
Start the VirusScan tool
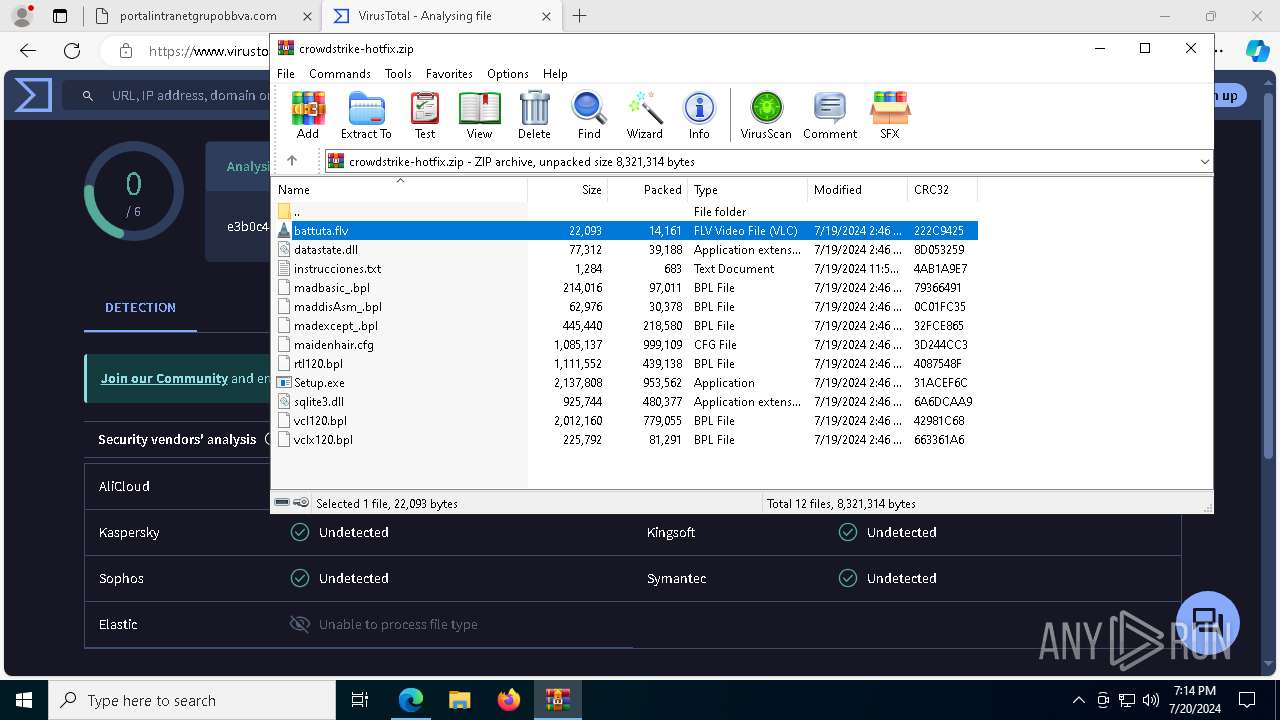click(x=766, y=115)
